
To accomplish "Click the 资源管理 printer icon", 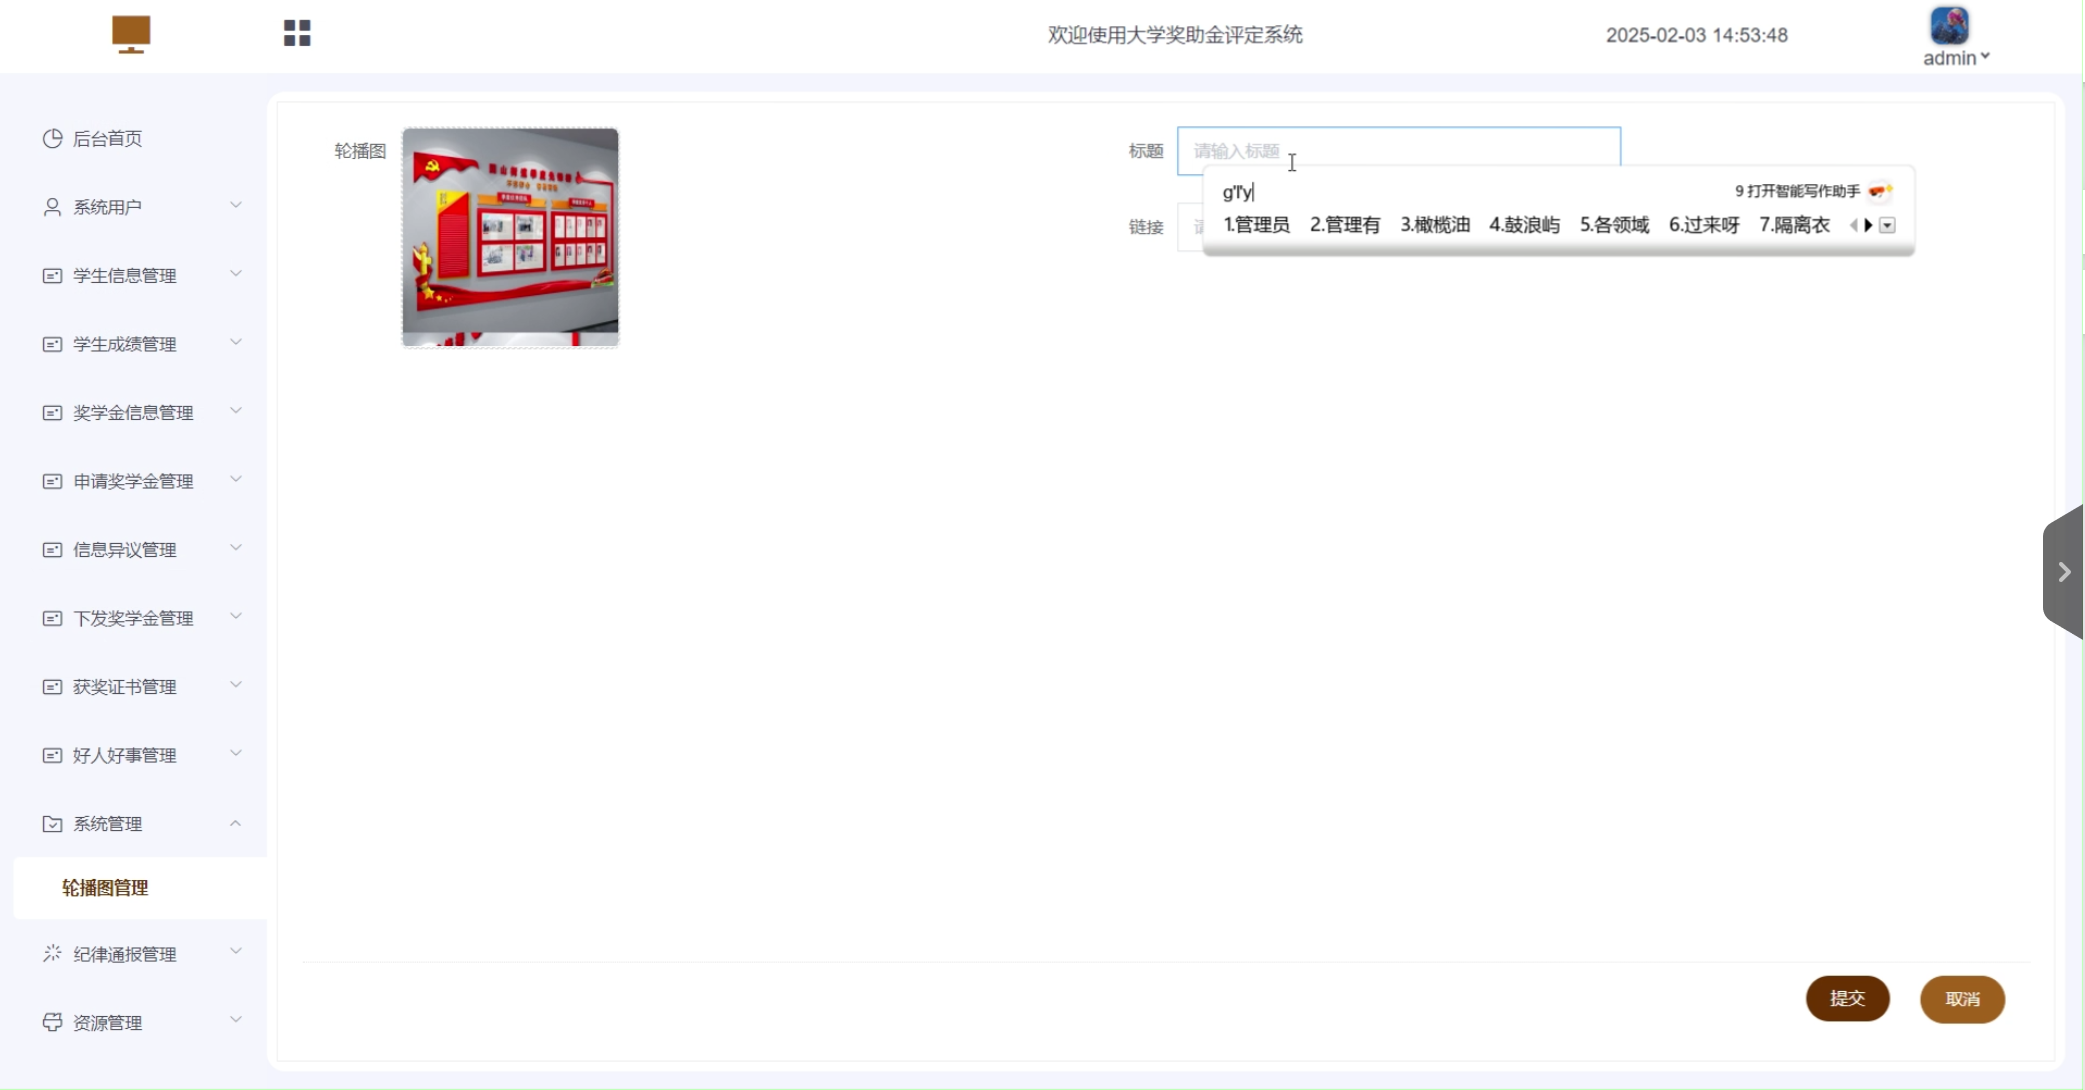I will click(x=52, y=1022).
